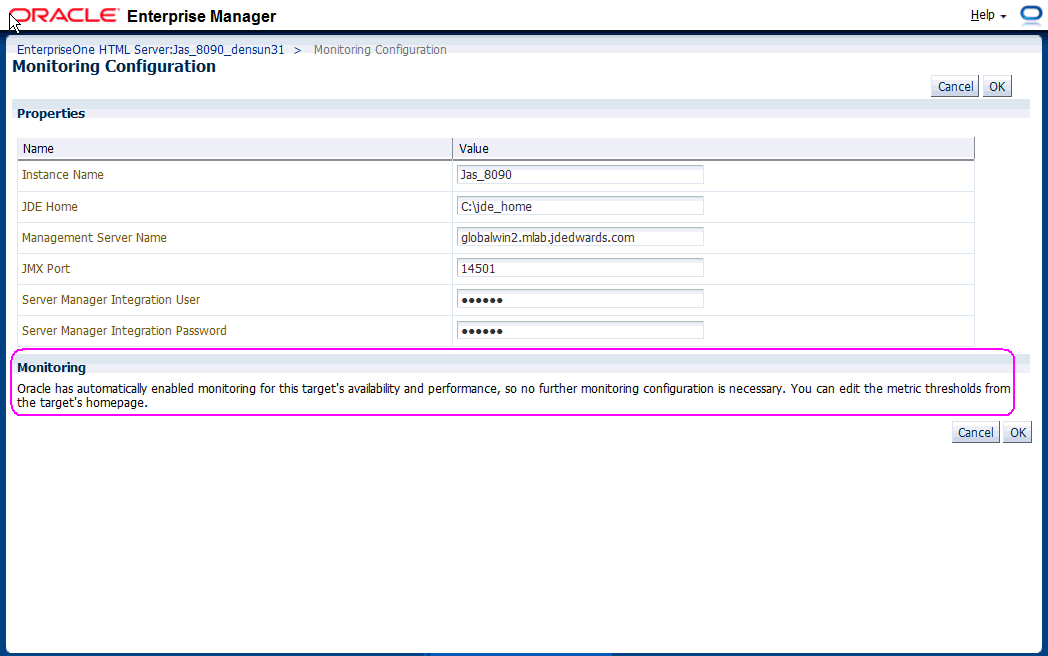Image resolution: width=1048 pixels, height=656 pixels.
Task: Click the lower Cancel button
Action: click(x=976, y=433)
